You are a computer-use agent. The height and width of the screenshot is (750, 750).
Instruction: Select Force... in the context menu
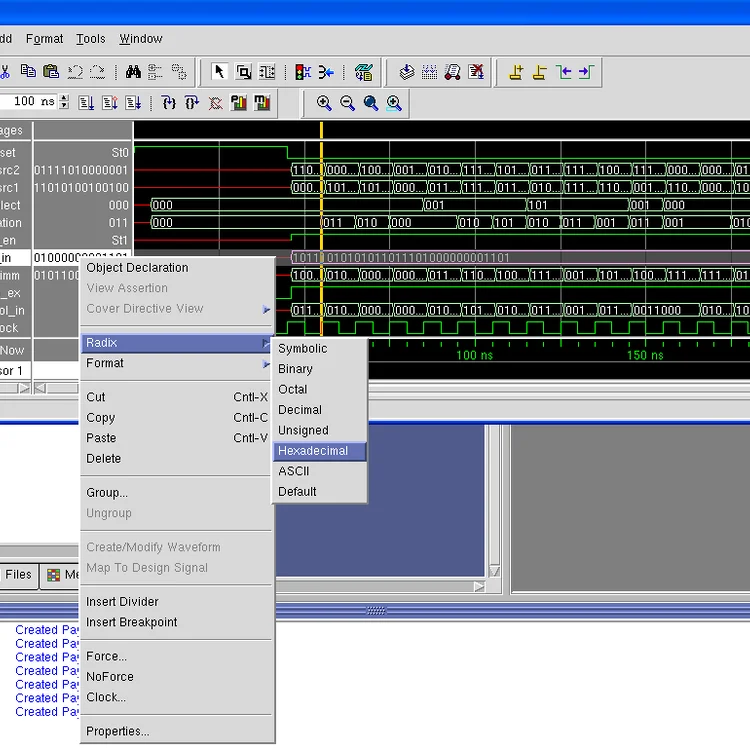click(177, 657)
